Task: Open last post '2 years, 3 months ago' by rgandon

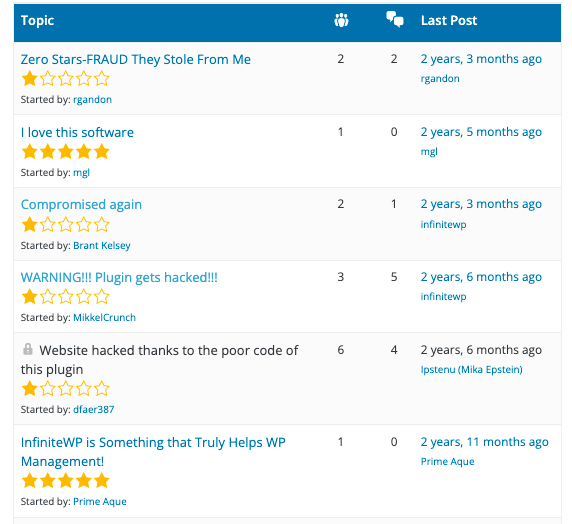Action: (481, 59)
